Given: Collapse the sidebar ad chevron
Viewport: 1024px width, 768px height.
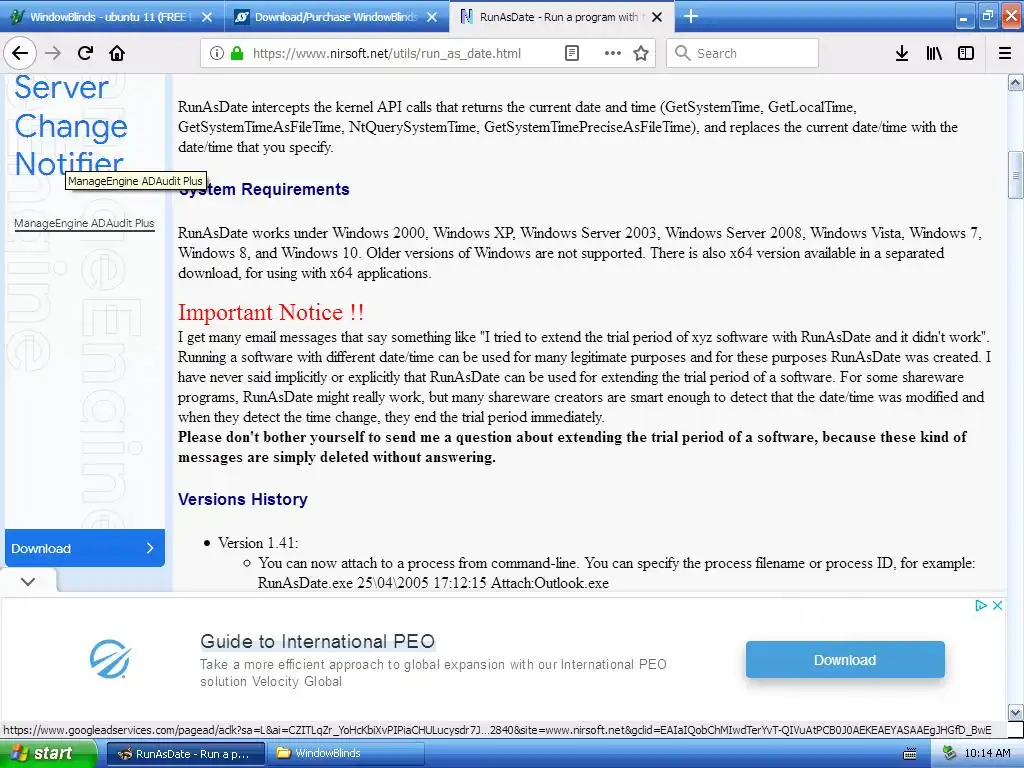Looking at the screenshot, I should coord(28,581).
